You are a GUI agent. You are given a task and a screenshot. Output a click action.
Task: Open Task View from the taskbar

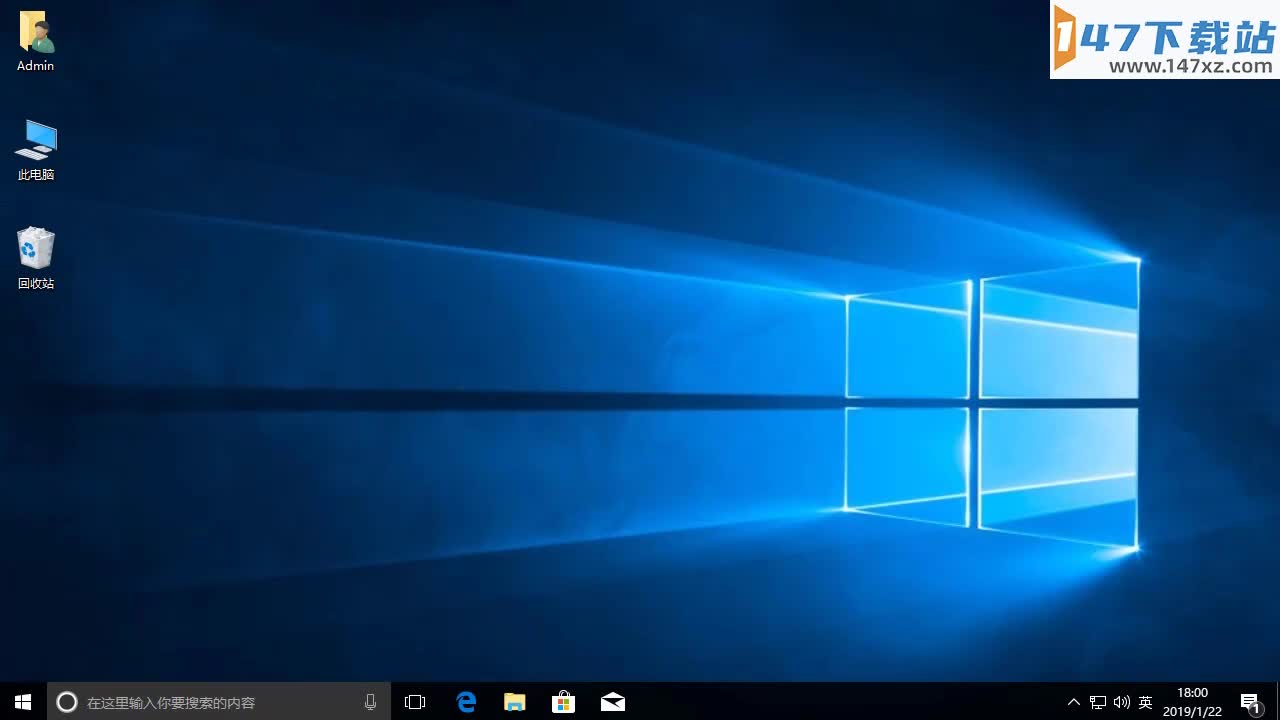(x=415, y=702)
